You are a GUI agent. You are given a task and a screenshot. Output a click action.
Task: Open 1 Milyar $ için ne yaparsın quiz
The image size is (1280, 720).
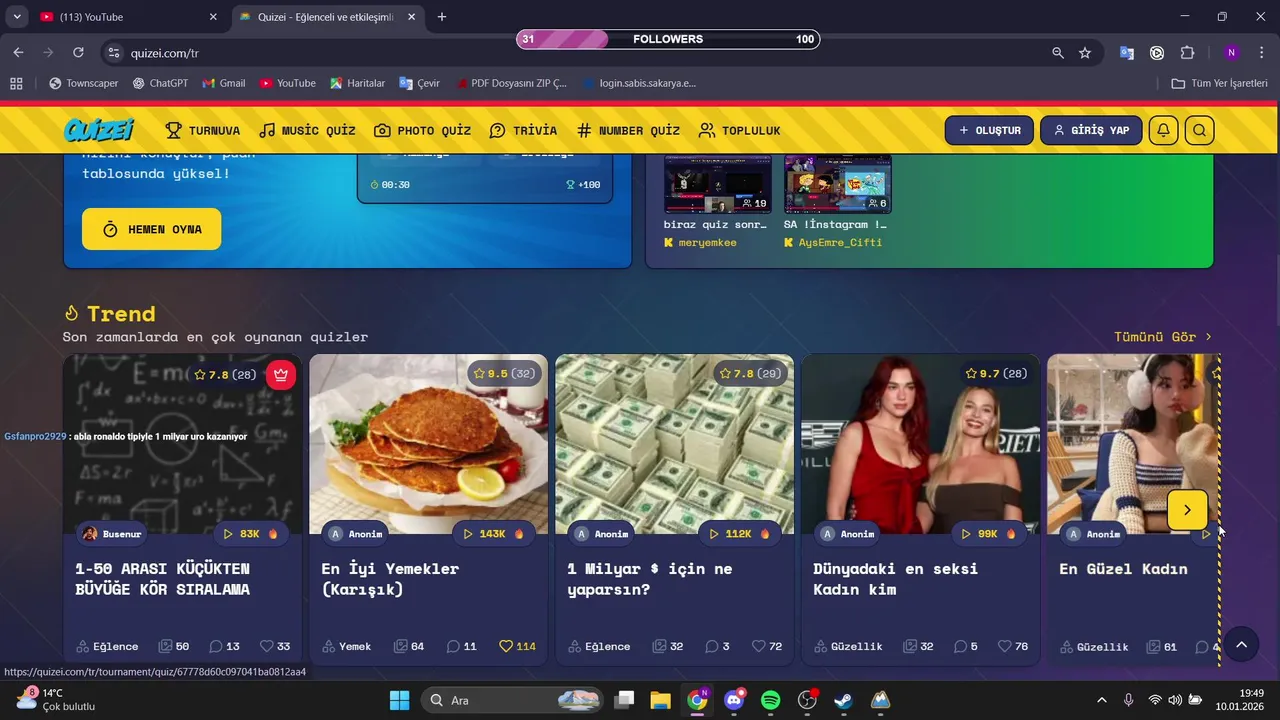[649, 579]
